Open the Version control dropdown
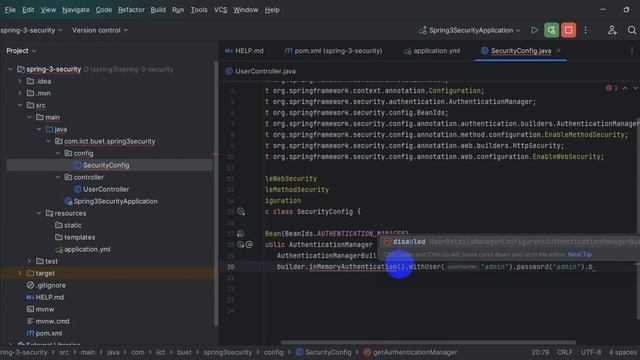The height and width of the screenshot is (360, 640). [100, 30]
